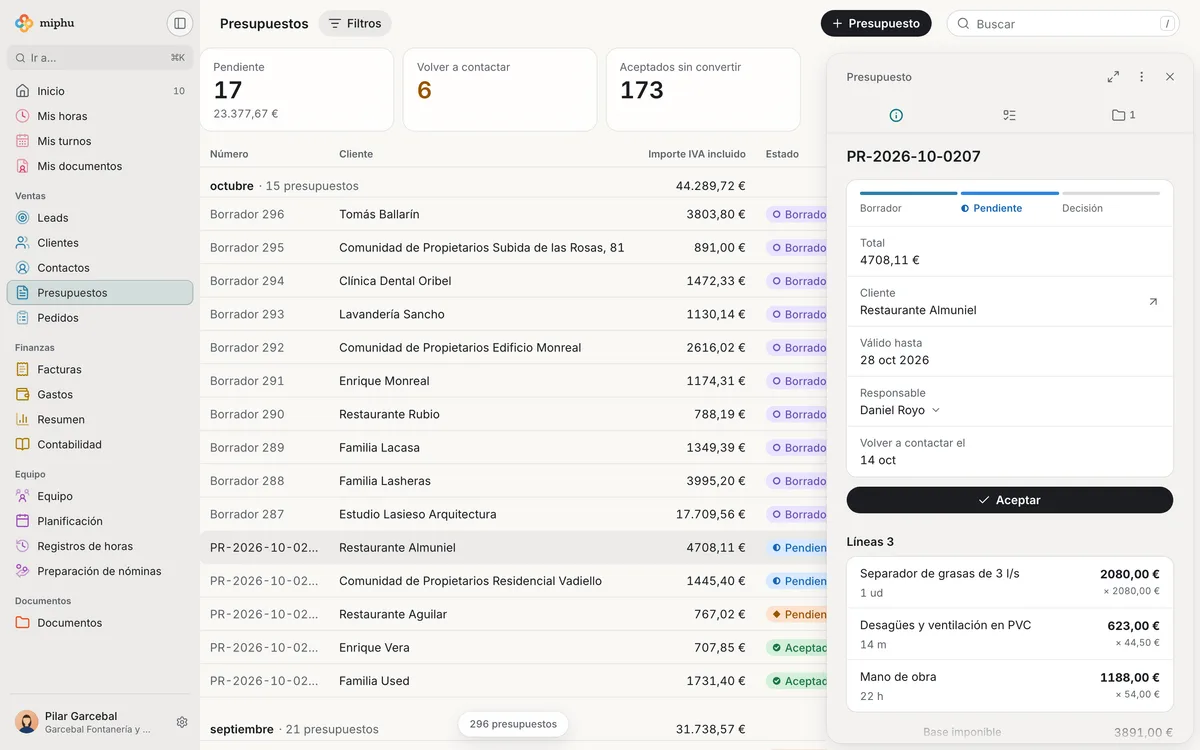Open row Restaurante Rubio
Viewport: 1200px width, 750px height.
point(513,414)
